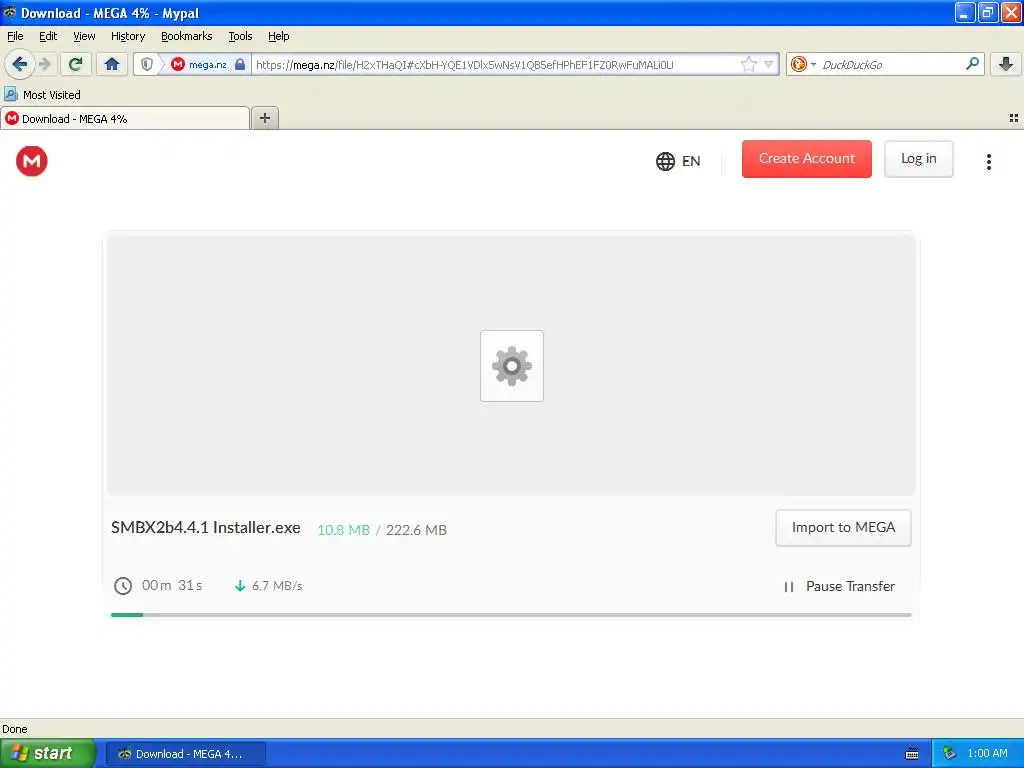Viewport: 1024px width, 768px height.
Task: Click the system tray network icon
Action: point(950,754)
